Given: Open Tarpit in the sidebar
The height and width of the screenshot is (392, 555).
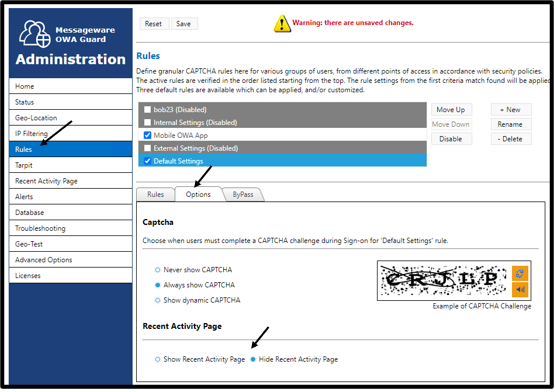Looking at the screenshot, I should (70, 165).
